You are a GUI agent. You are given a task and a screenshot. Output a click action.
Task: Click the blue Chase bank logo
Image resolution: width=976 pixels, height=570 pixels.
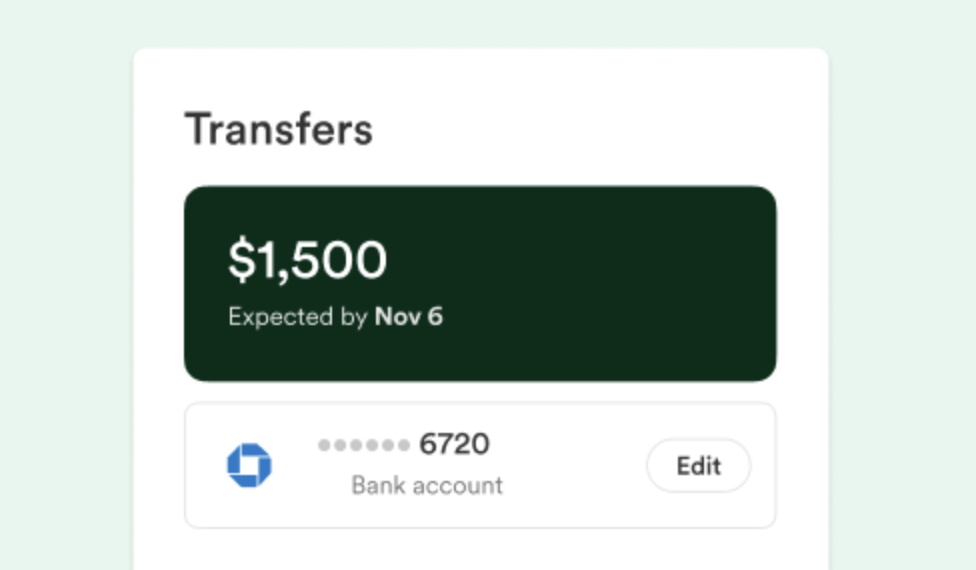pyautogui.click(x=249, y=465)
